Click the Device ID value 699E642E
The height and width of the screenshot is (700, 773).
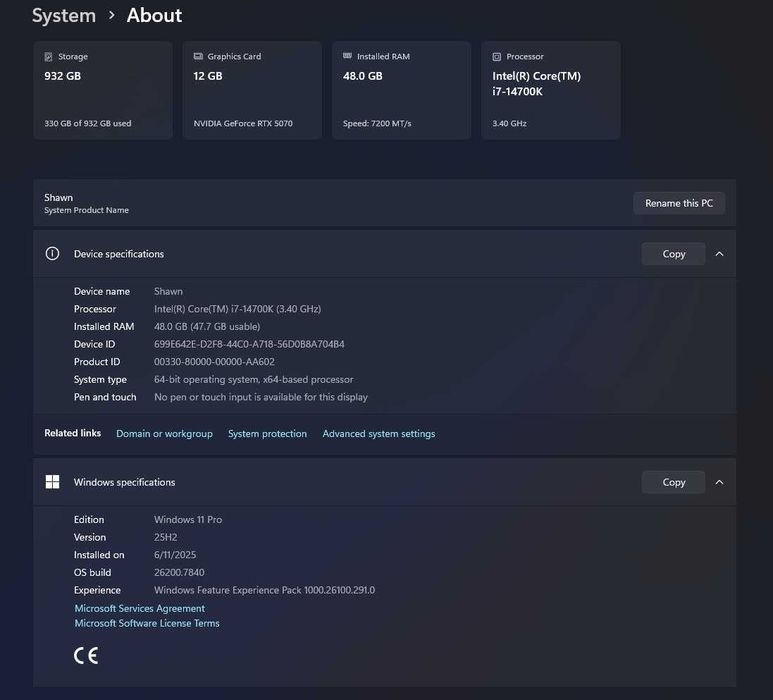[249, 344]
